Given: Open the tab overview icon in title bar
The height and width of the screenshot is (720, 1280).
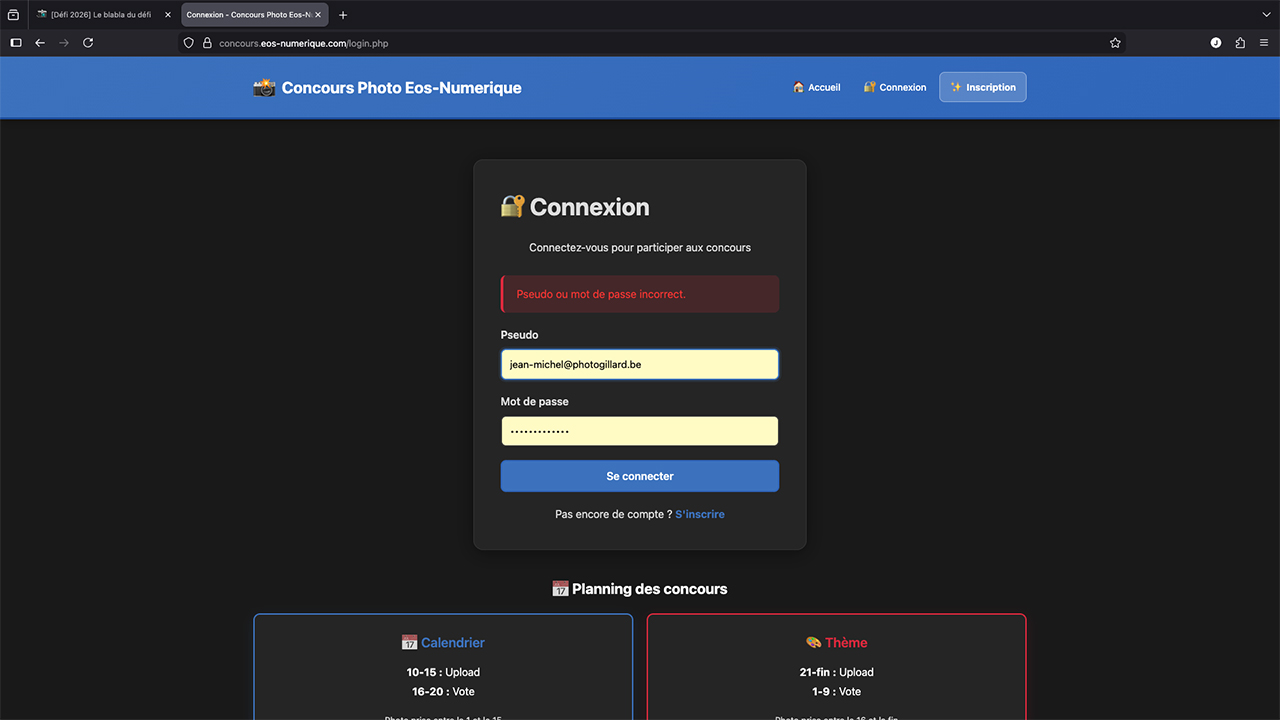Looking at the screenshot, I should pyautogui.click(x=13, y=15).
